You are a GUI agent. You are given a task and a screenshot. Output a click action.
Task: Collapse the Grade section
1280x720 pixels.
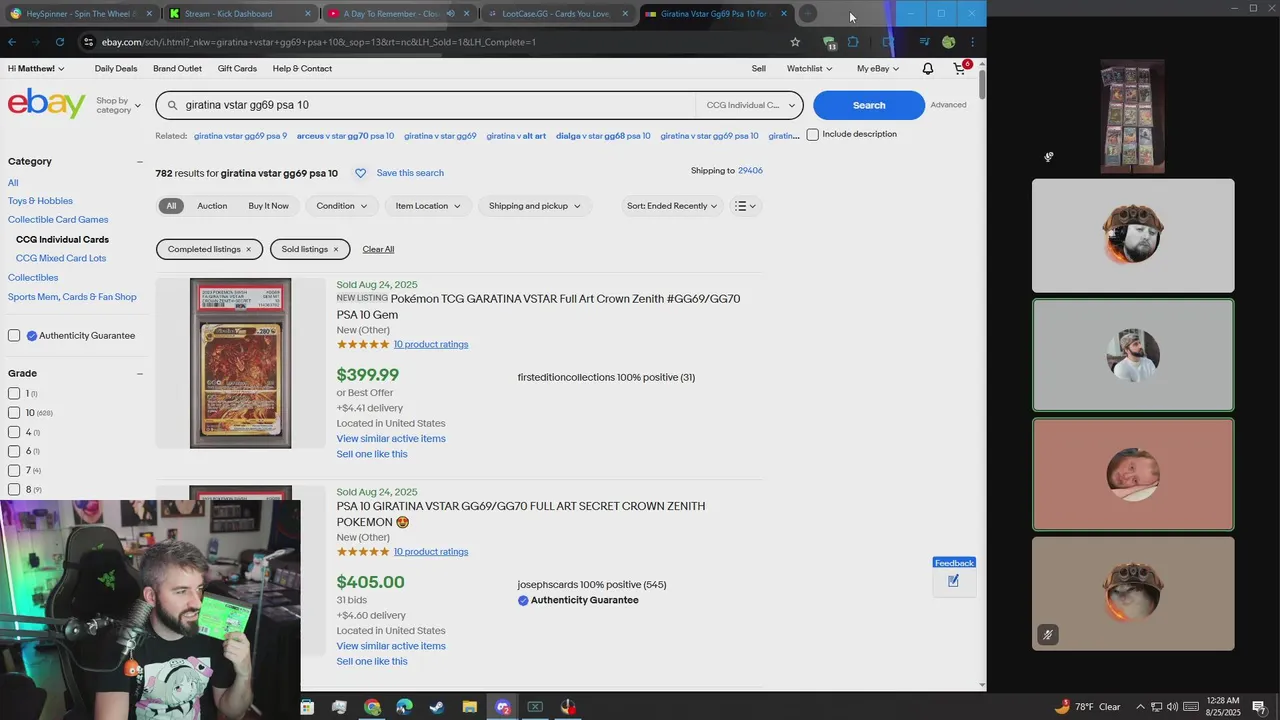click(140, 373)
